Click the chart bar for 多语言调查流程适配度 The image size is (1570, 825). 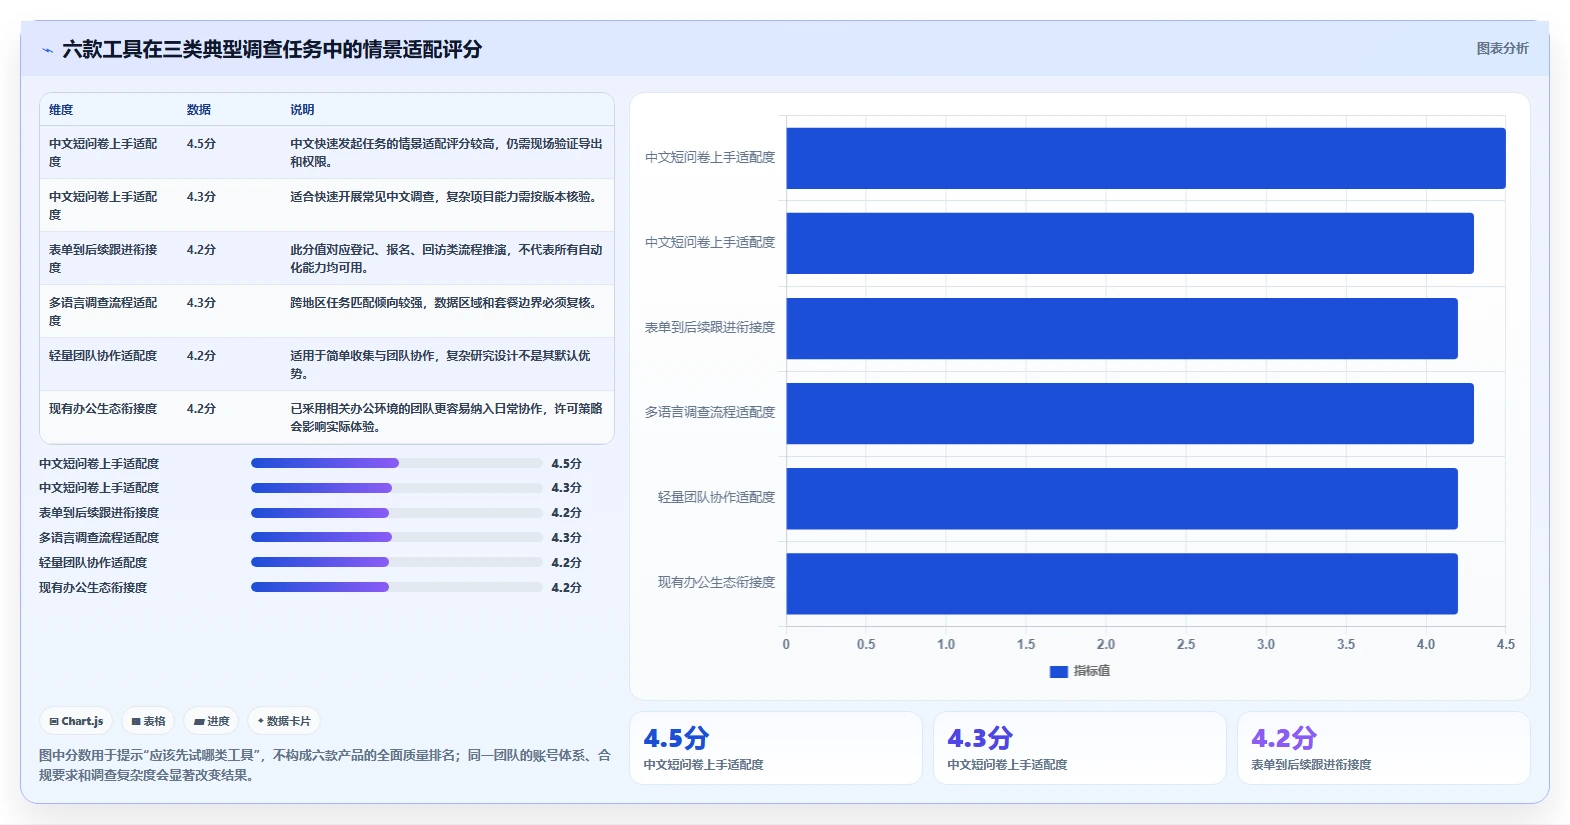[x=1129, y=413]
